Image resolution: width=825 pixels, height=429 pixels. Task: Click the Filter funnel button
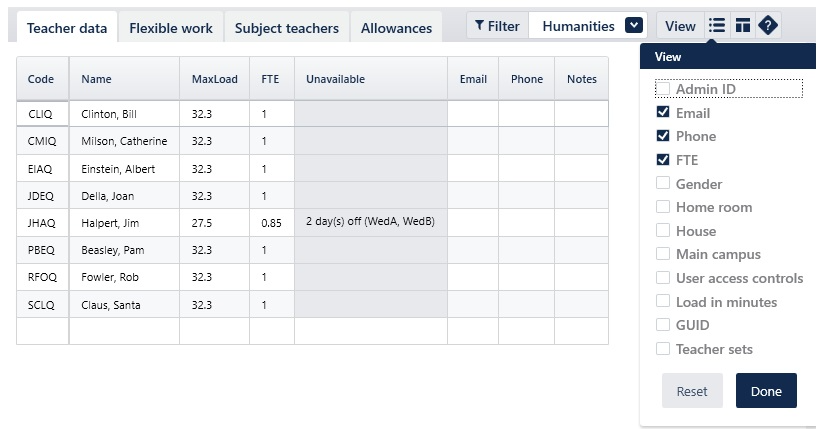(497, 26)
